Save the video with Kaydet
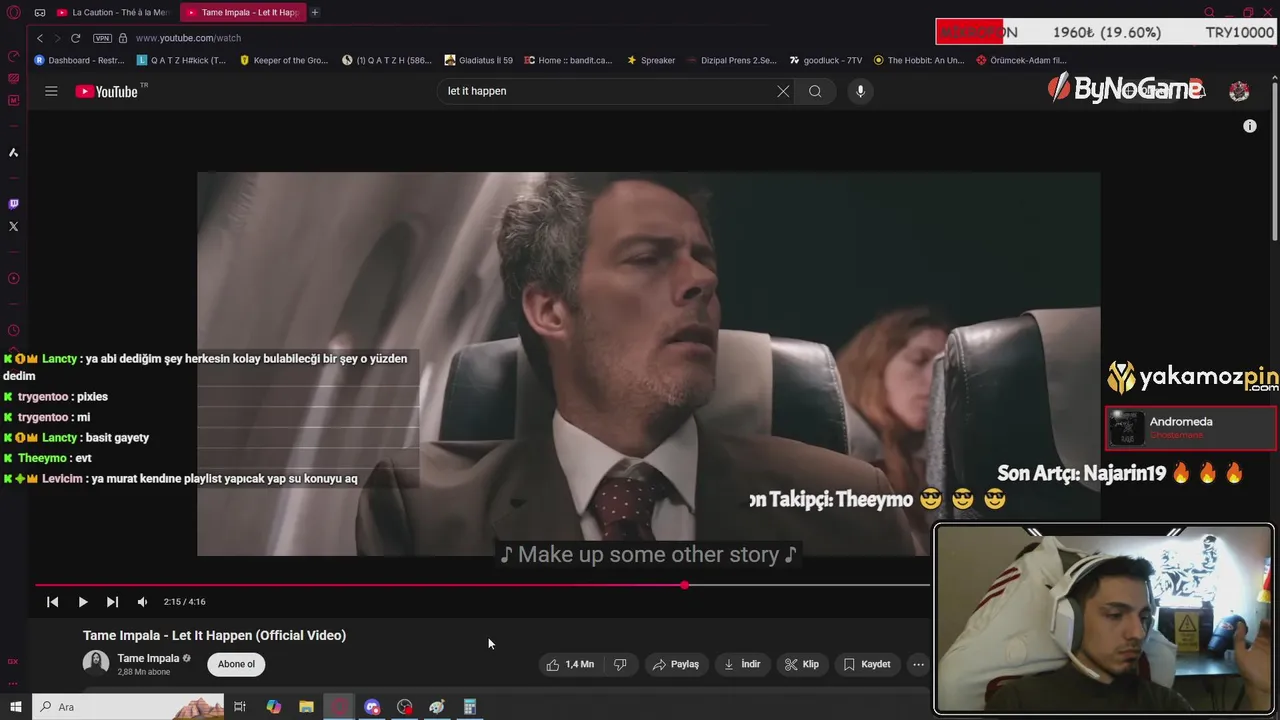Screen dimensions: 1280x720 tap(867, 664)
